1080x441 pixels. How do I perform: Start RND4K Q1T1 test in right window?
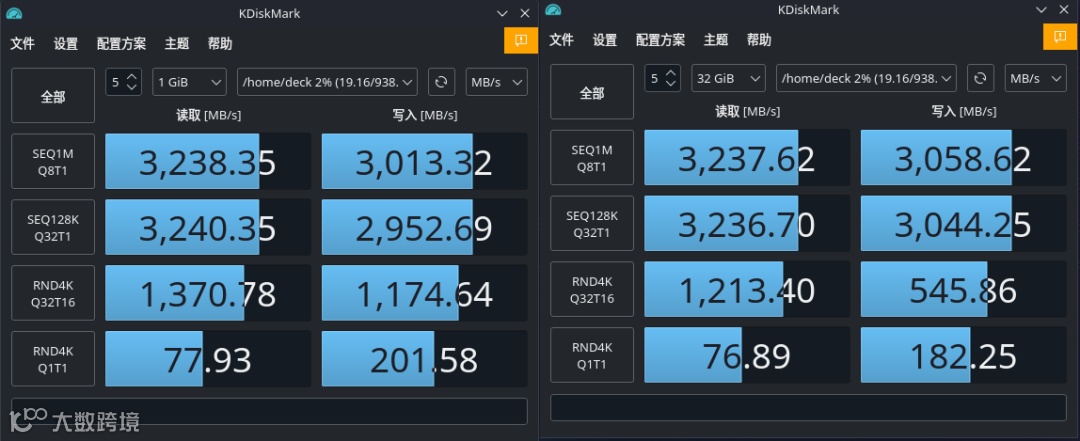point(592,355)
